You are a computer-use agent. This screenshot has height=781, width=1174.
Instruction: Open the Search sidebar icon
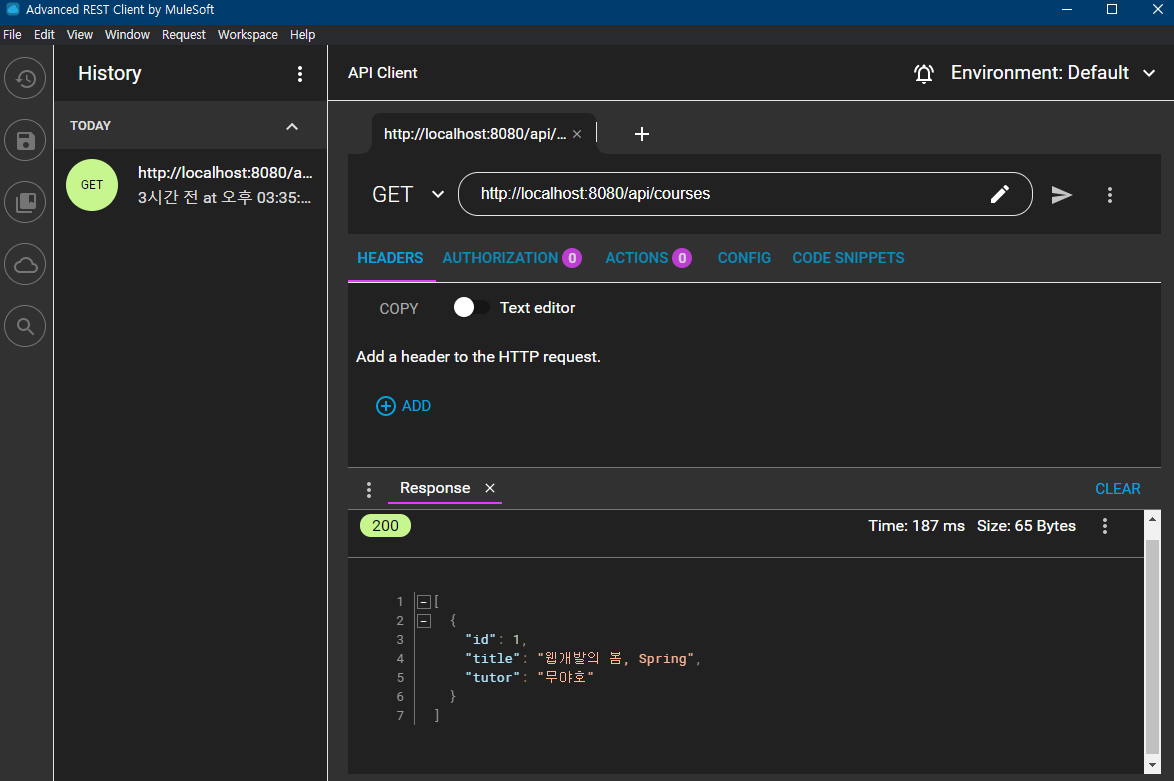point(25,326)
